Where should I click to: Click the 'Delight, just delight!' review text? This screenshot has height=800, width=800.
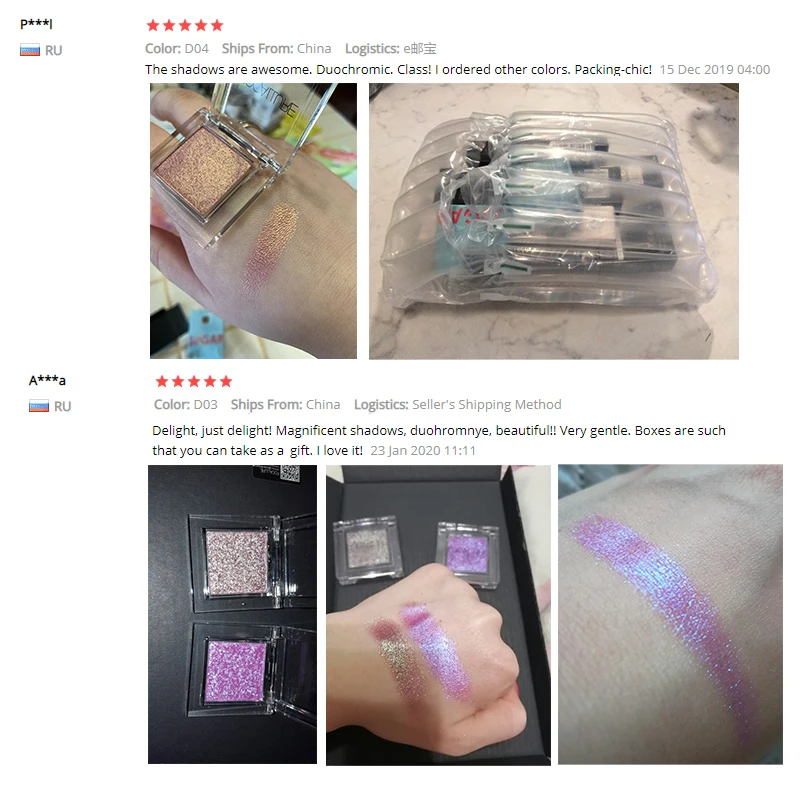[439, 440]
